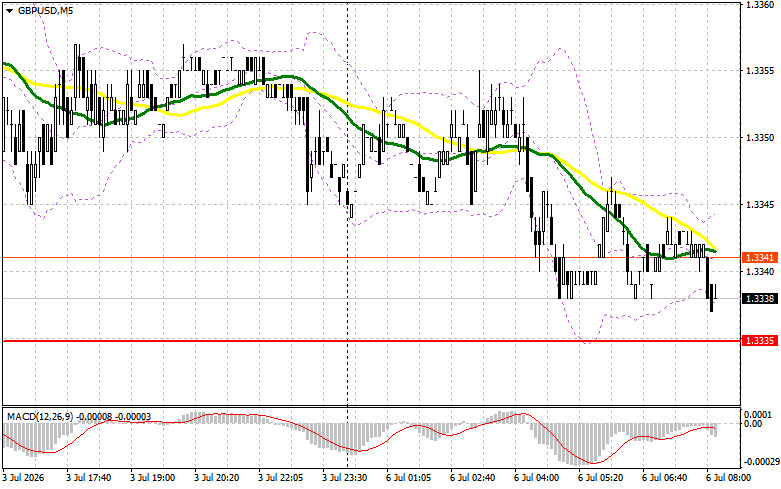Click the 3 Jul 20:20 time label
This screenshot has height=489, width=781.
pyautogui.click(x=217, y=478)
